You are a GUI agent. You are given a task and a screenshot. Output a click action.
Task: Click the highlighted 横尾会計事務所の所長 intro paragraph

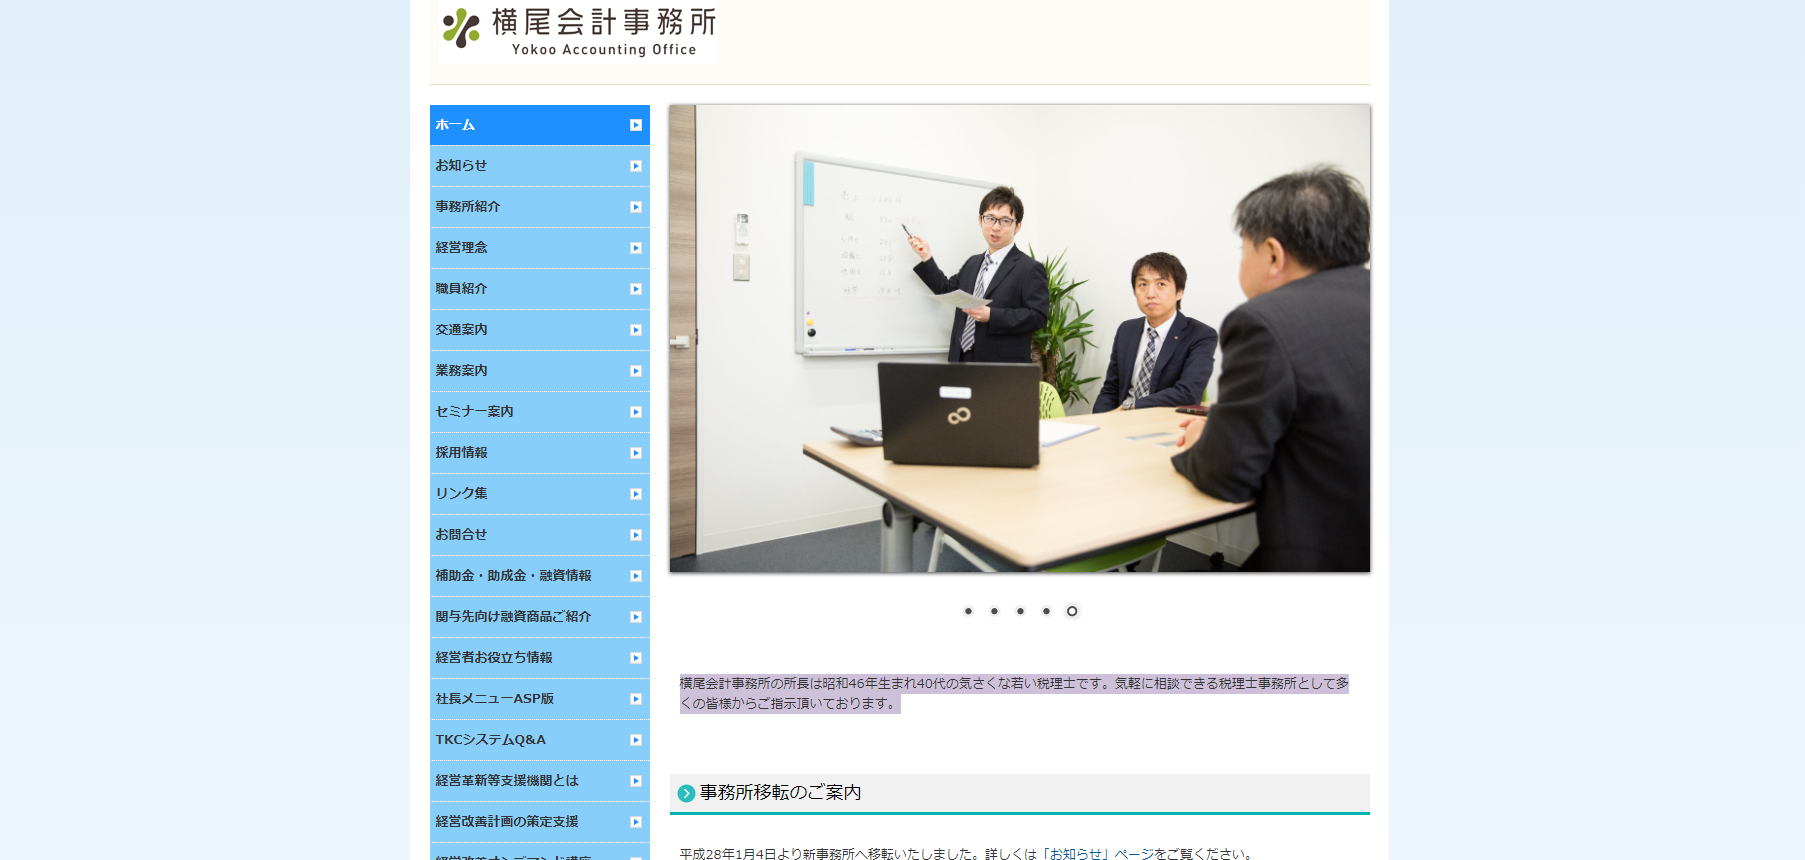pos(1014,693)
